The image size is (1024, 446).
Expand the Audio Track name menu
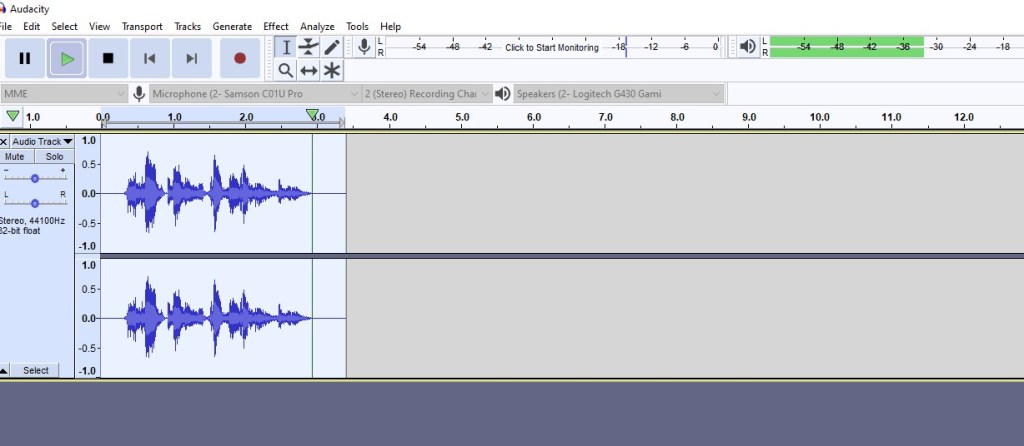click(42, 142)
